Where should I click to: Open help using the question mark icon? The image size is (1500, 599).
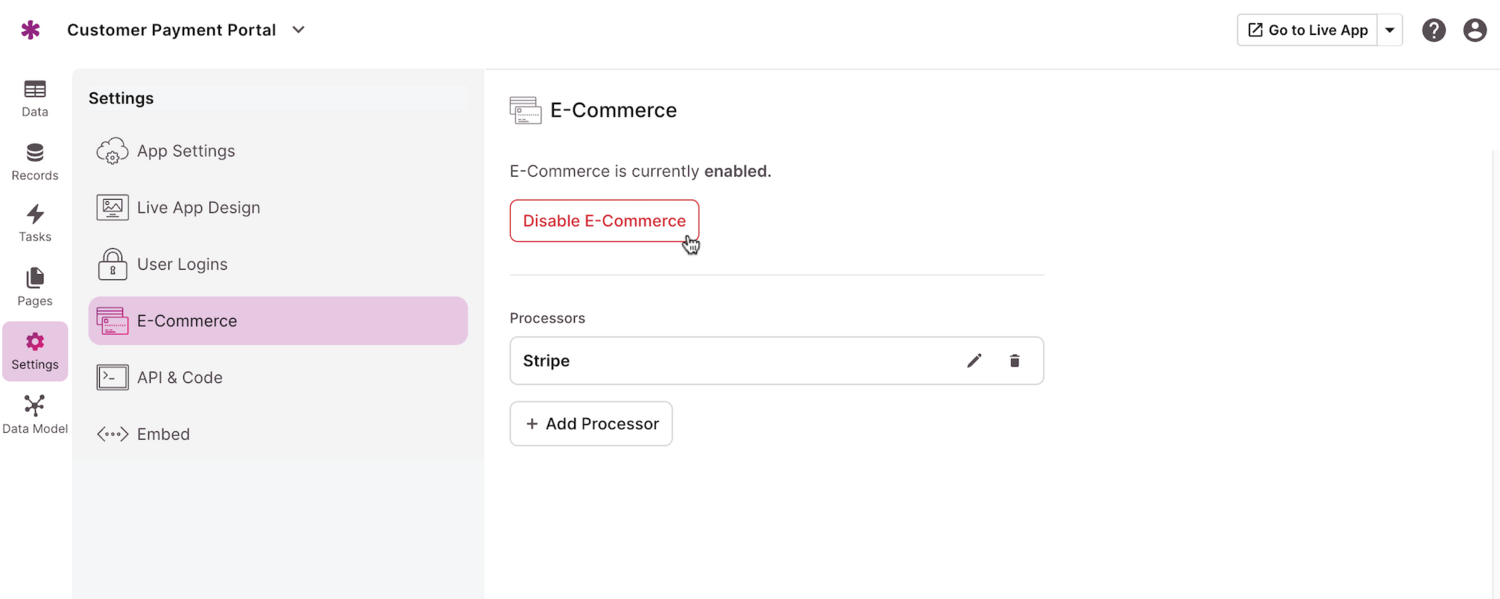click(1433, 29)
